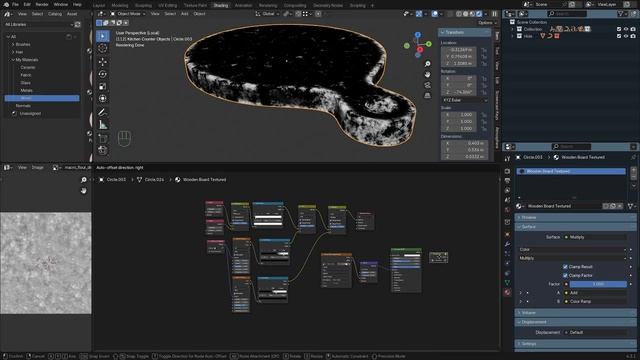640x360 pixels.
Task: Click the blue Z axis gizmo ball
Action: pyautogui.click(x=418, y=35)
